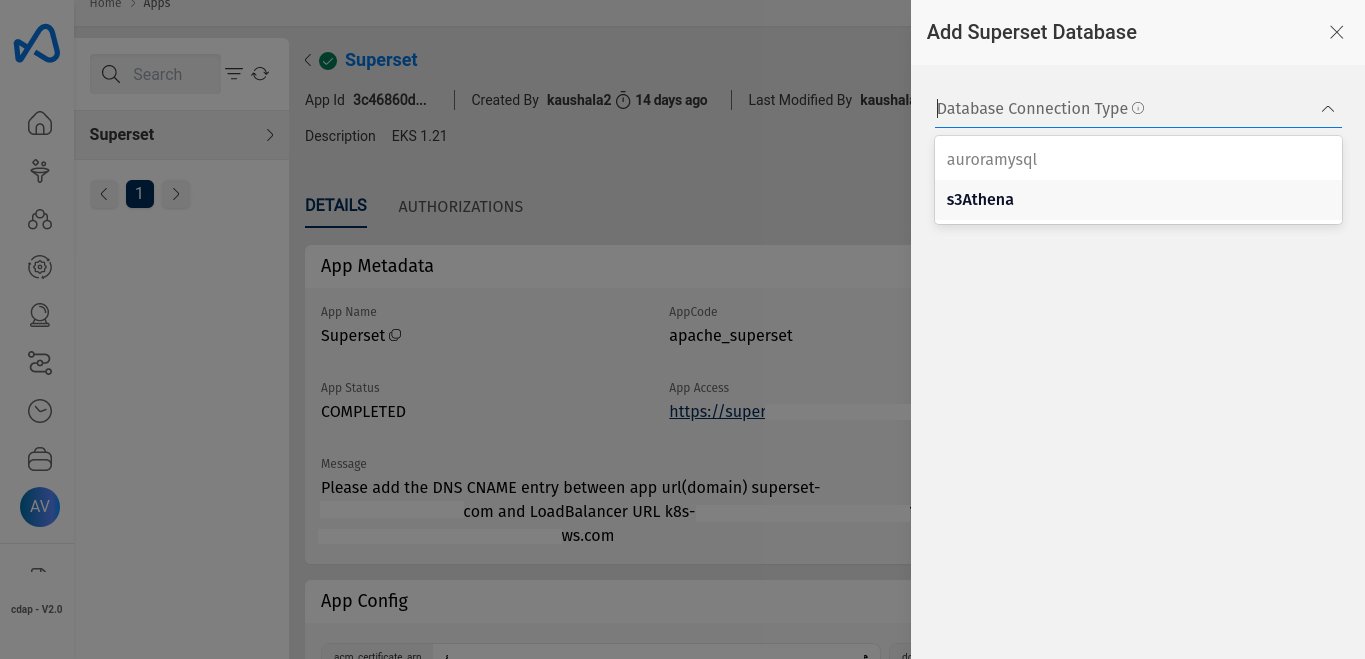Go to the previous page of apps
The height and width of the screenshot is (659, 1365).
[x=104, y=194]
